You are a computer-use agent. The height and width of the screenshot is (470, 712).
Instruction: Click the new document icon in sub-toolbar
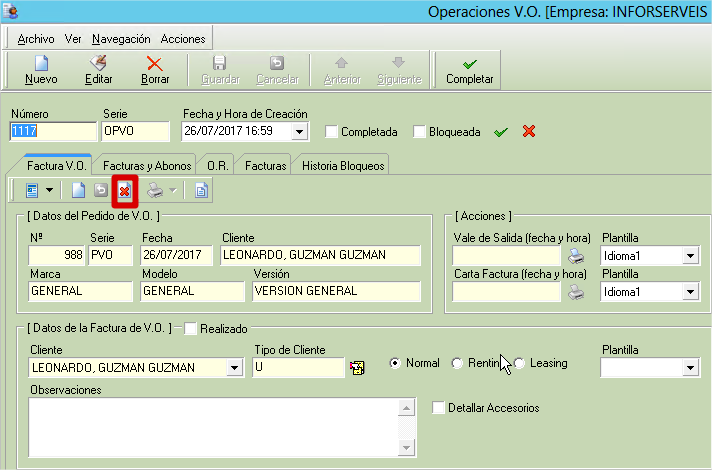(79, 190)
